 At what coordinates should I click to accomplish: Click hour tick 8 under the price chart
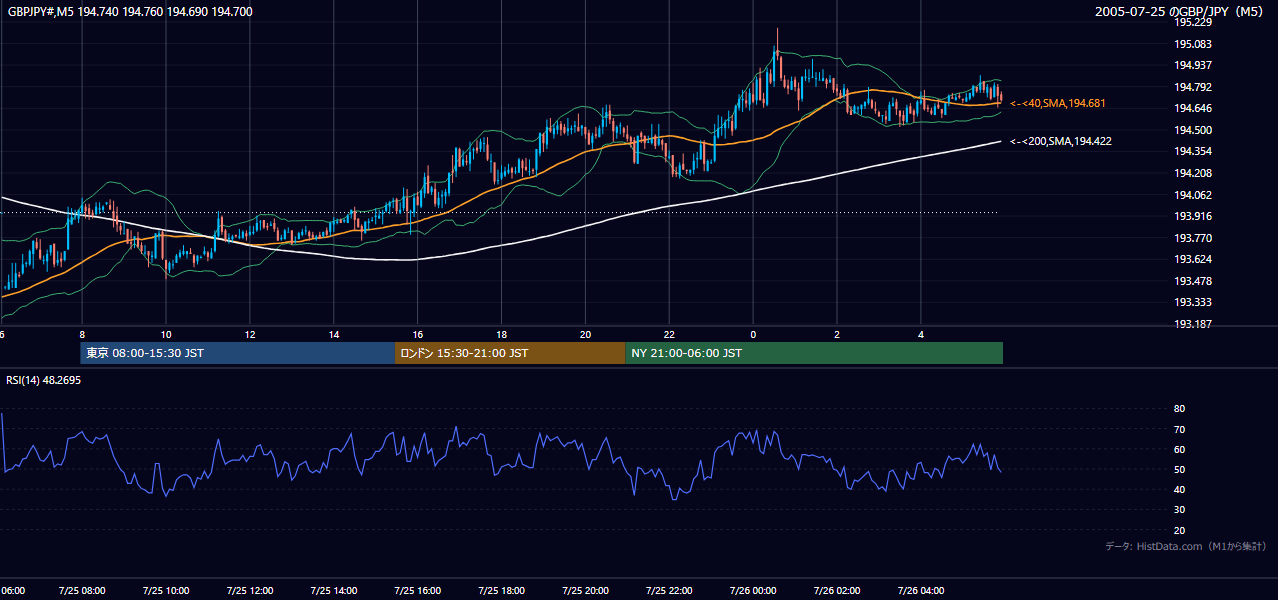tap(82, 335)
